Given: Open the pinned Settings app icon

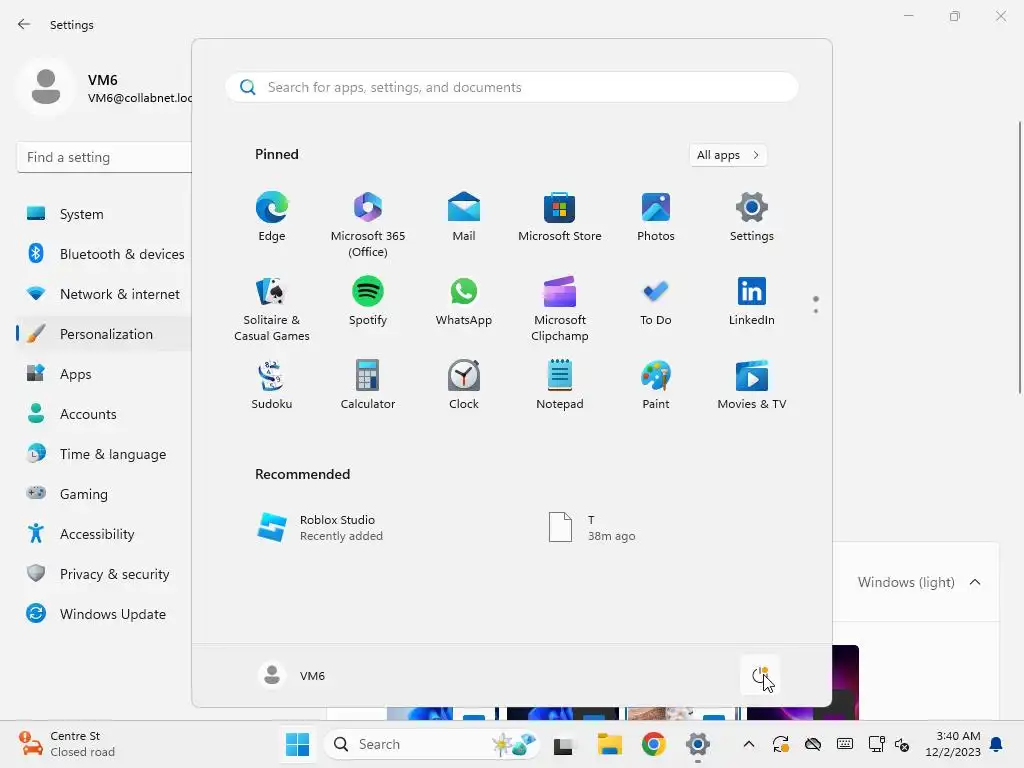Looking at the screenshot, I should (x=752, y=217).
